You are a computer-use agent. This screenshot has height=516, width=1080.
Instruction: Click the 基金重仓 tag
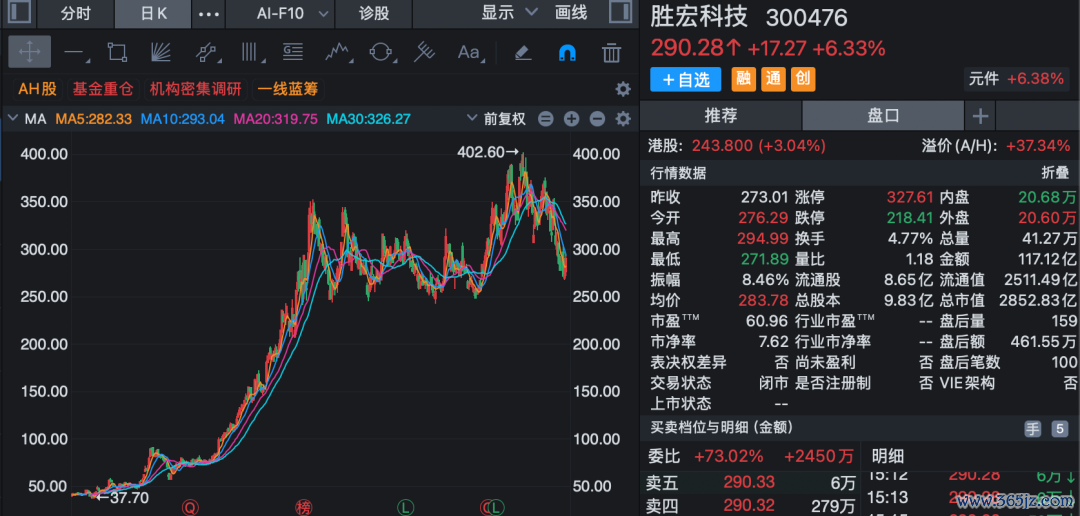click(102, 89)
